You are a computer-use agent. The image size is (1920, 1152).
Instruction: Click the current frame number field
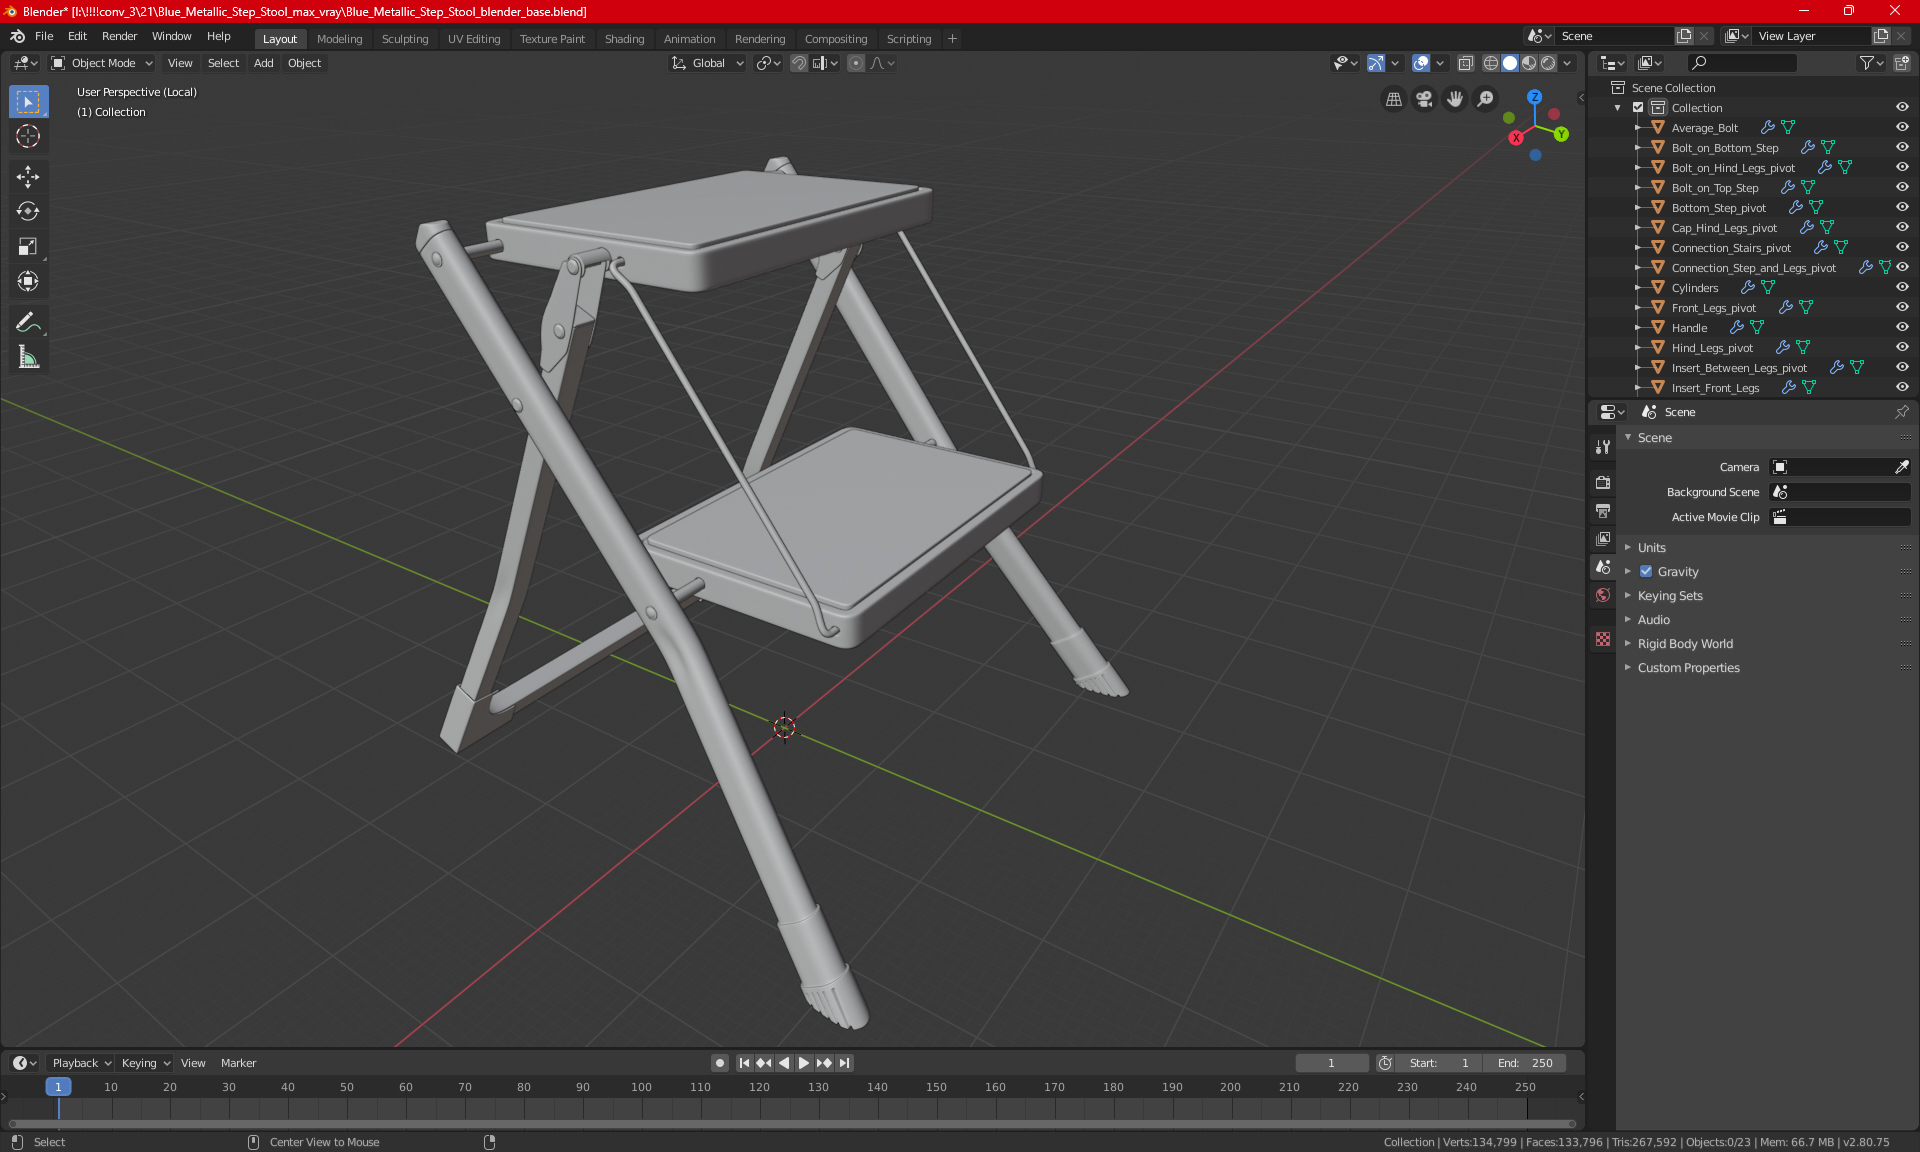tap(1332, 1063)
